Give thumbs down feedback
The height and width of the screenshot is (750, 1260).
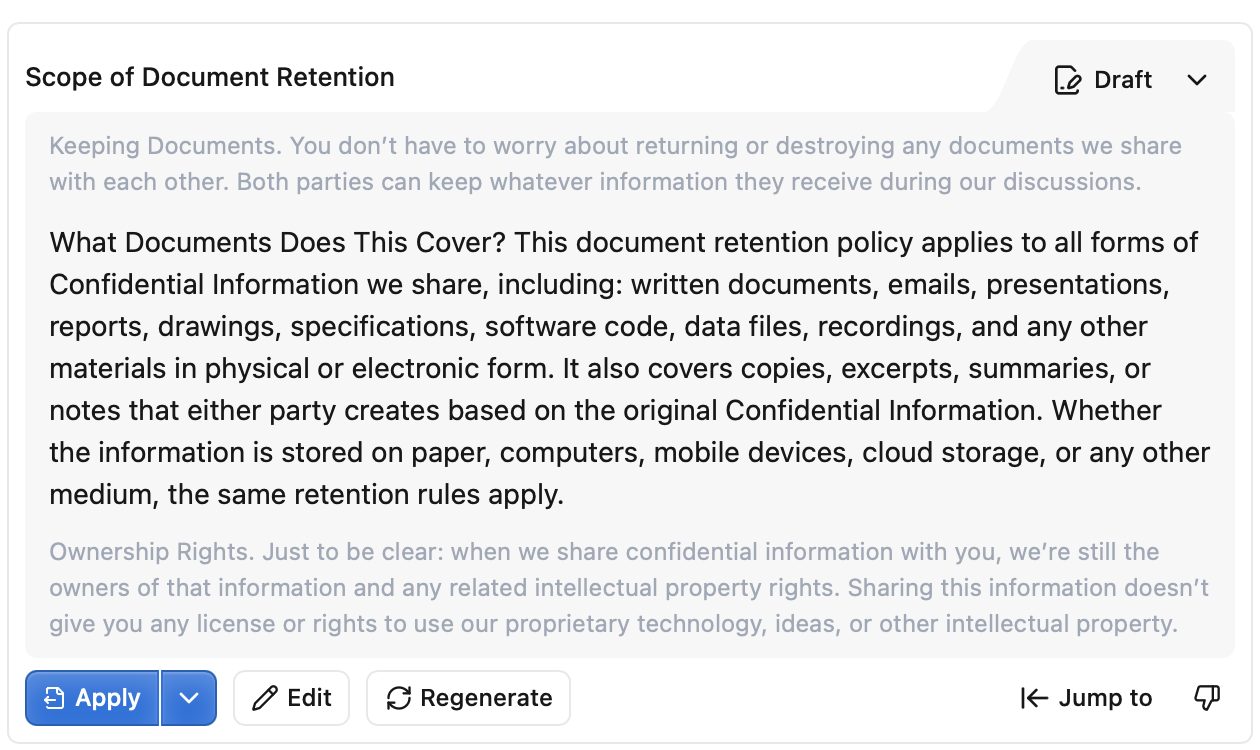[1208, 698]
